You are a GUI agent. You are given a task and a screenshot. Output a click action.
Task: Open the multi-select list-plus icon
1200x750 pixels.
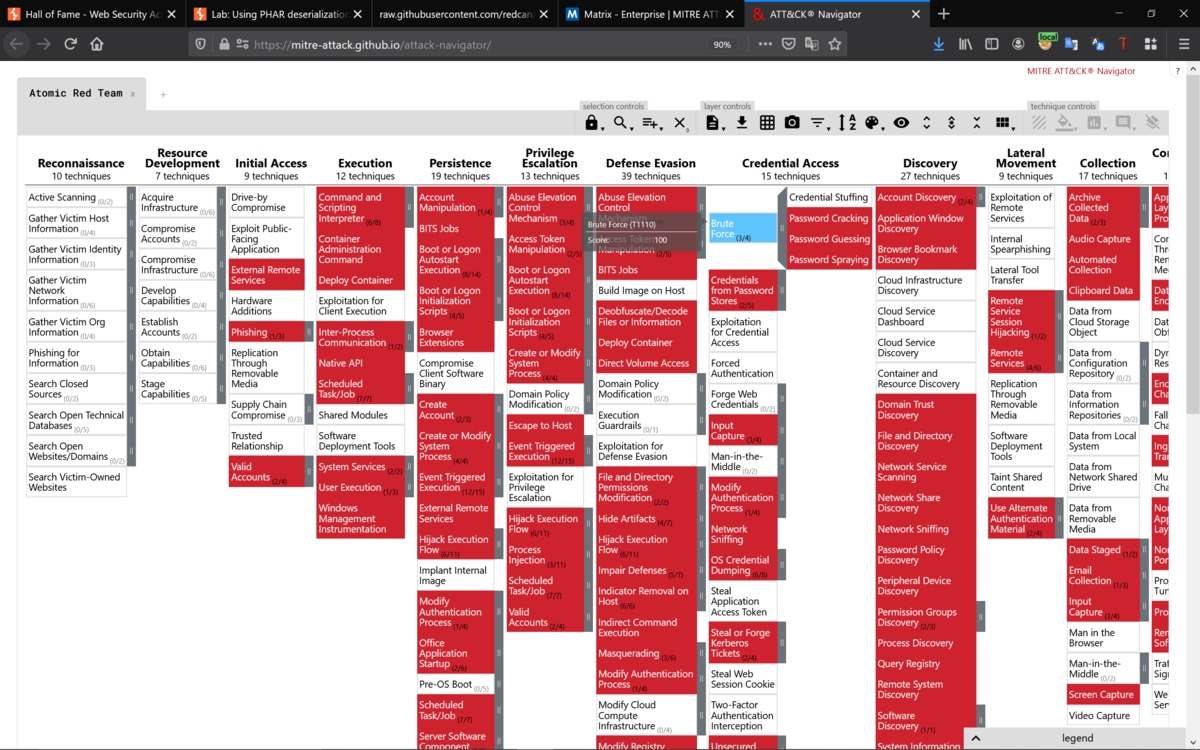click(x=651, y=123)
